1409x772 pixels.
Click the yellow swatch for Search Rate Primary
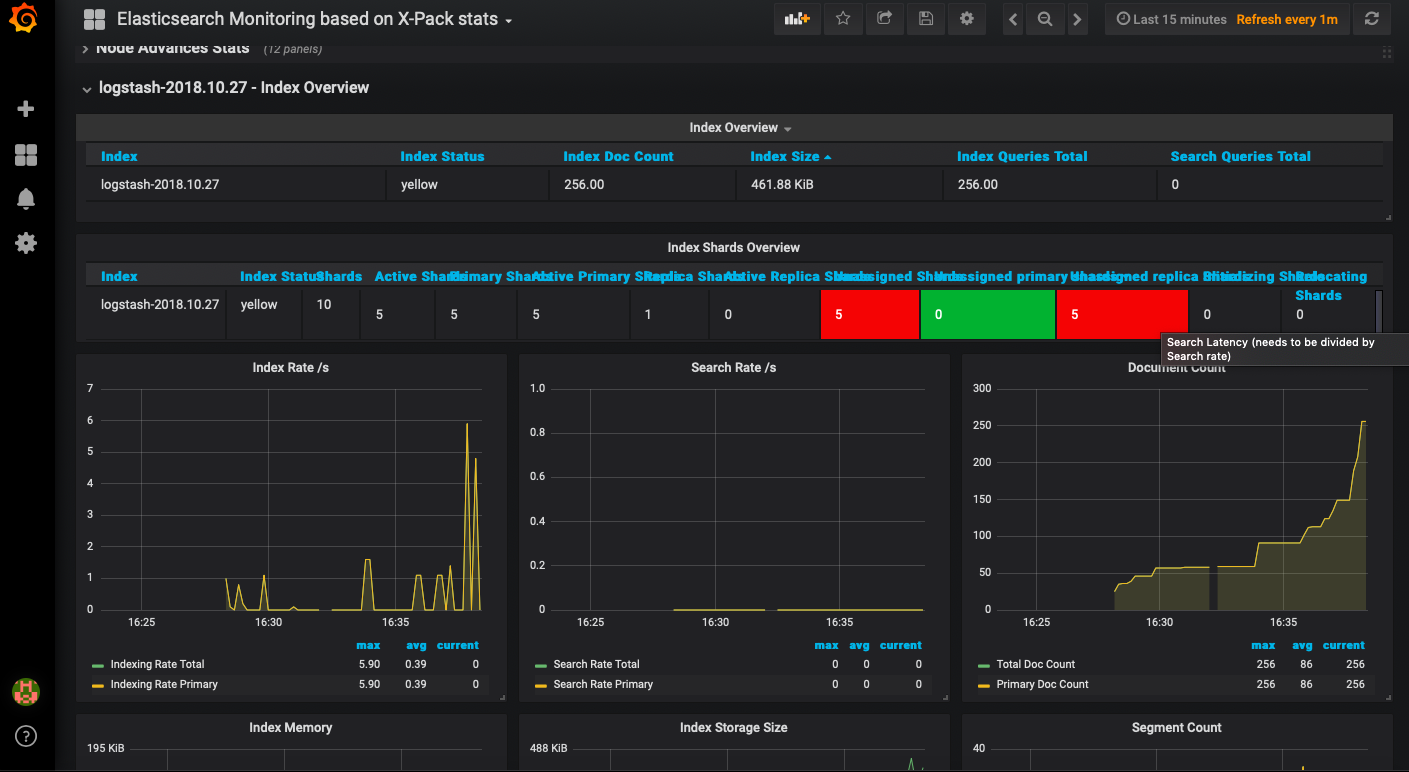[540, 685]
